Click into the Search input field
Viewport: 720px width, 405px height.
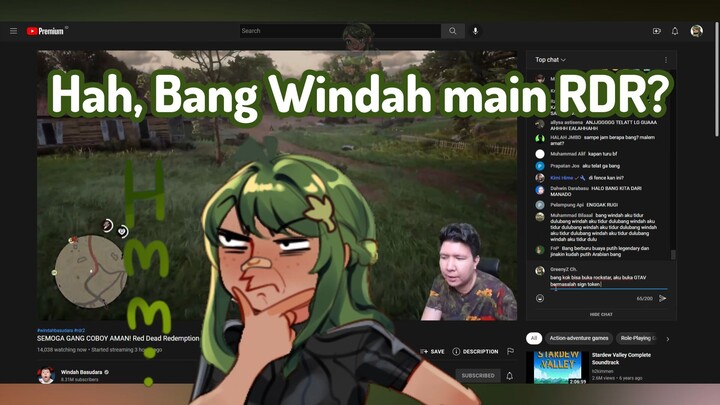point(340,31)
